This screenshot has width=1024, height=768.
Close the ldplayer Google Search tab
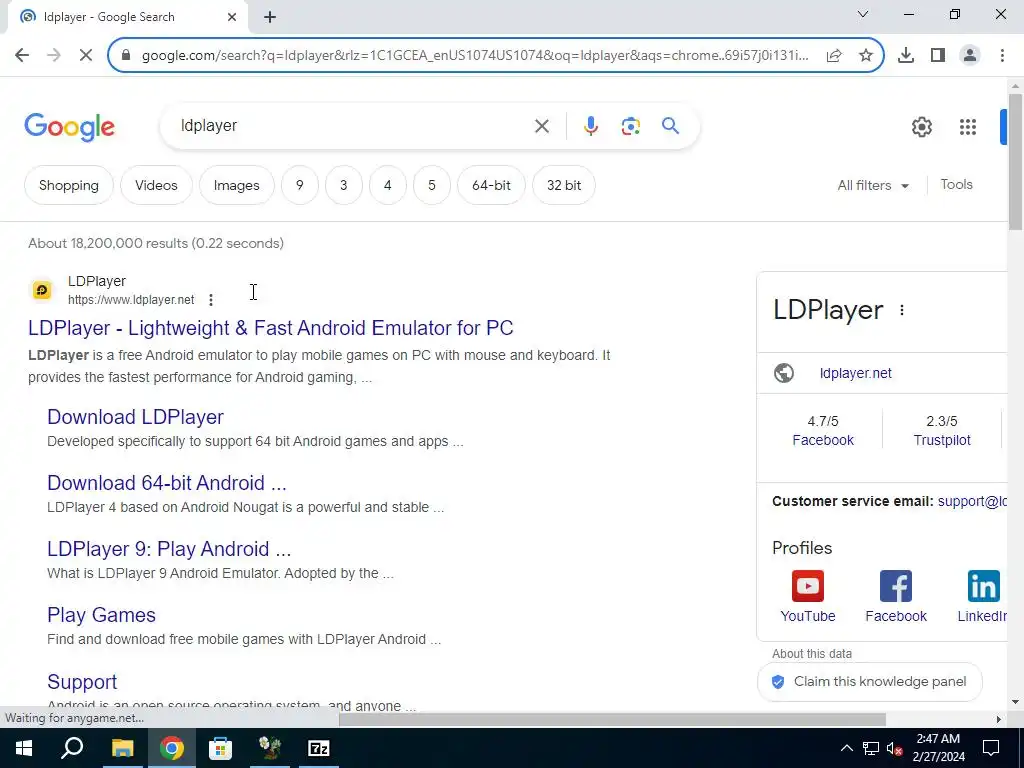(x=232, y=17)
